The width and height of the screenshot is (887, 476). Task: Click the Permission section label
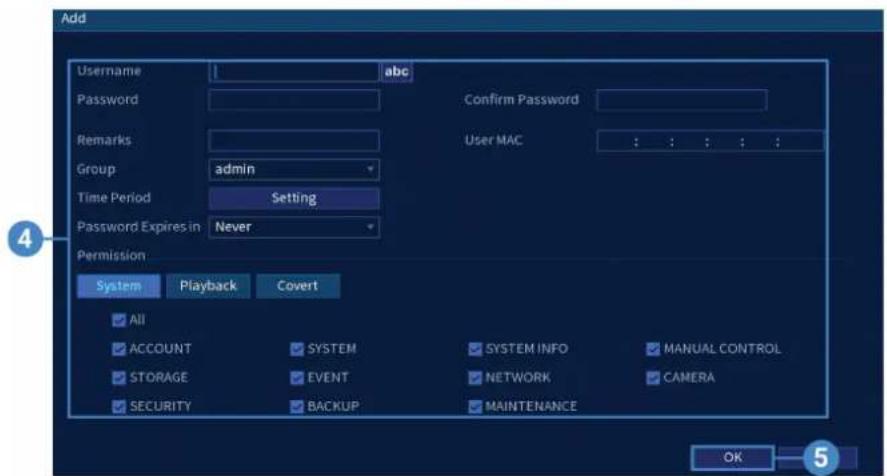click(111, 255)
